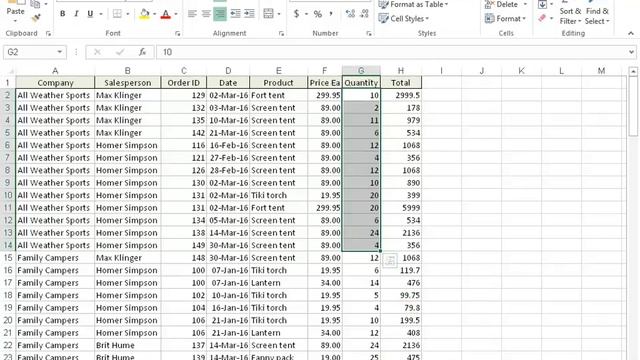
Task: Open Format as Table menu
Action: tap(413, 4)
